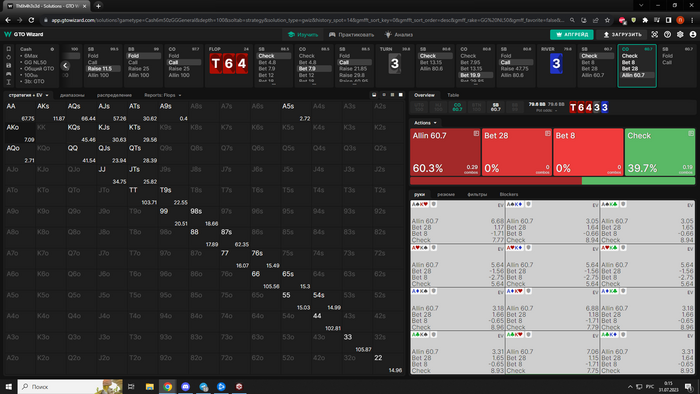Open new solution icon in left sidebar
Image resolution: width=700 pixels, height=394 pixels.
click(8, 49)
